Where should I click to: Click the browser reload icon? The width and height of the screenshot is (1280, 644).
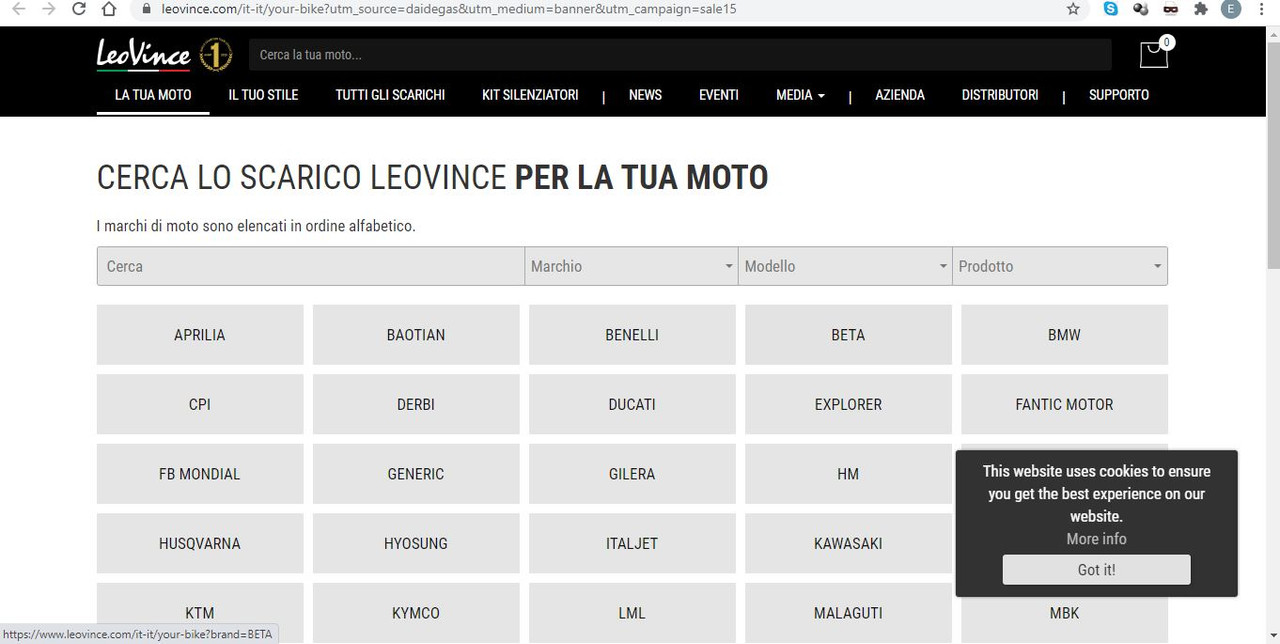[x=79, y=9]
